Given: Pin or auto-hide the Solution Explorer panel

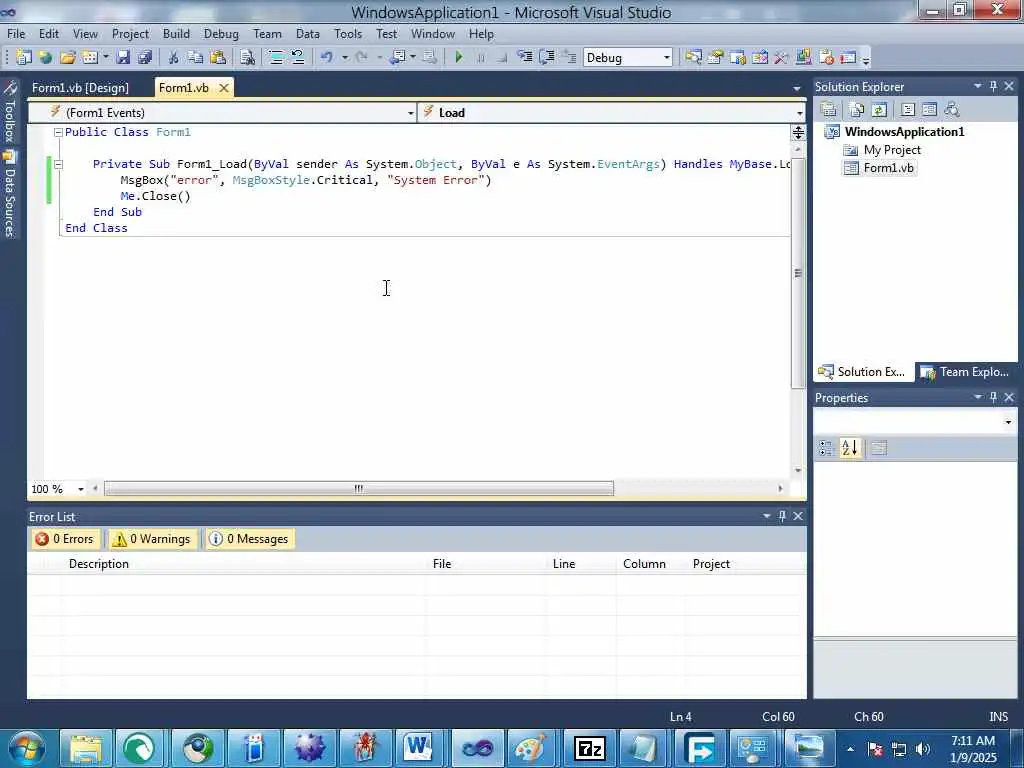Looking at the screenshot, I should pyautogui.click(x=993, y=86).
